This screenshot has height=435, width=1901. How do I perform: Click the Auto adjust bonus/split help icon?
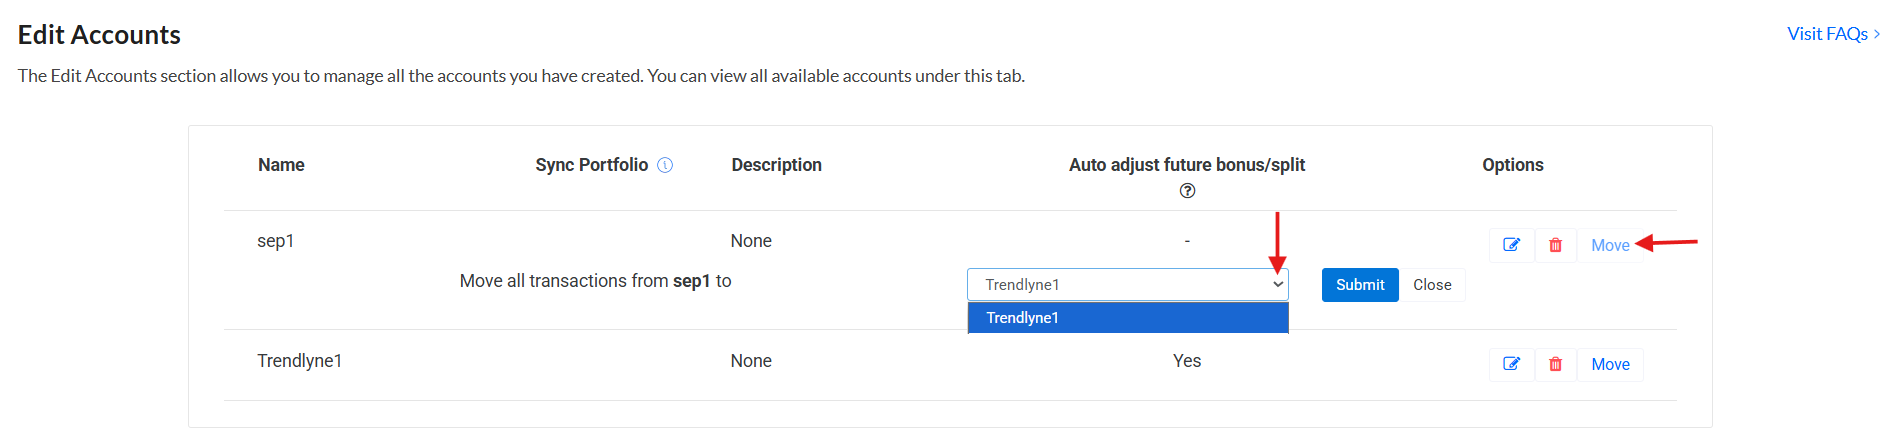point(1187,191)
